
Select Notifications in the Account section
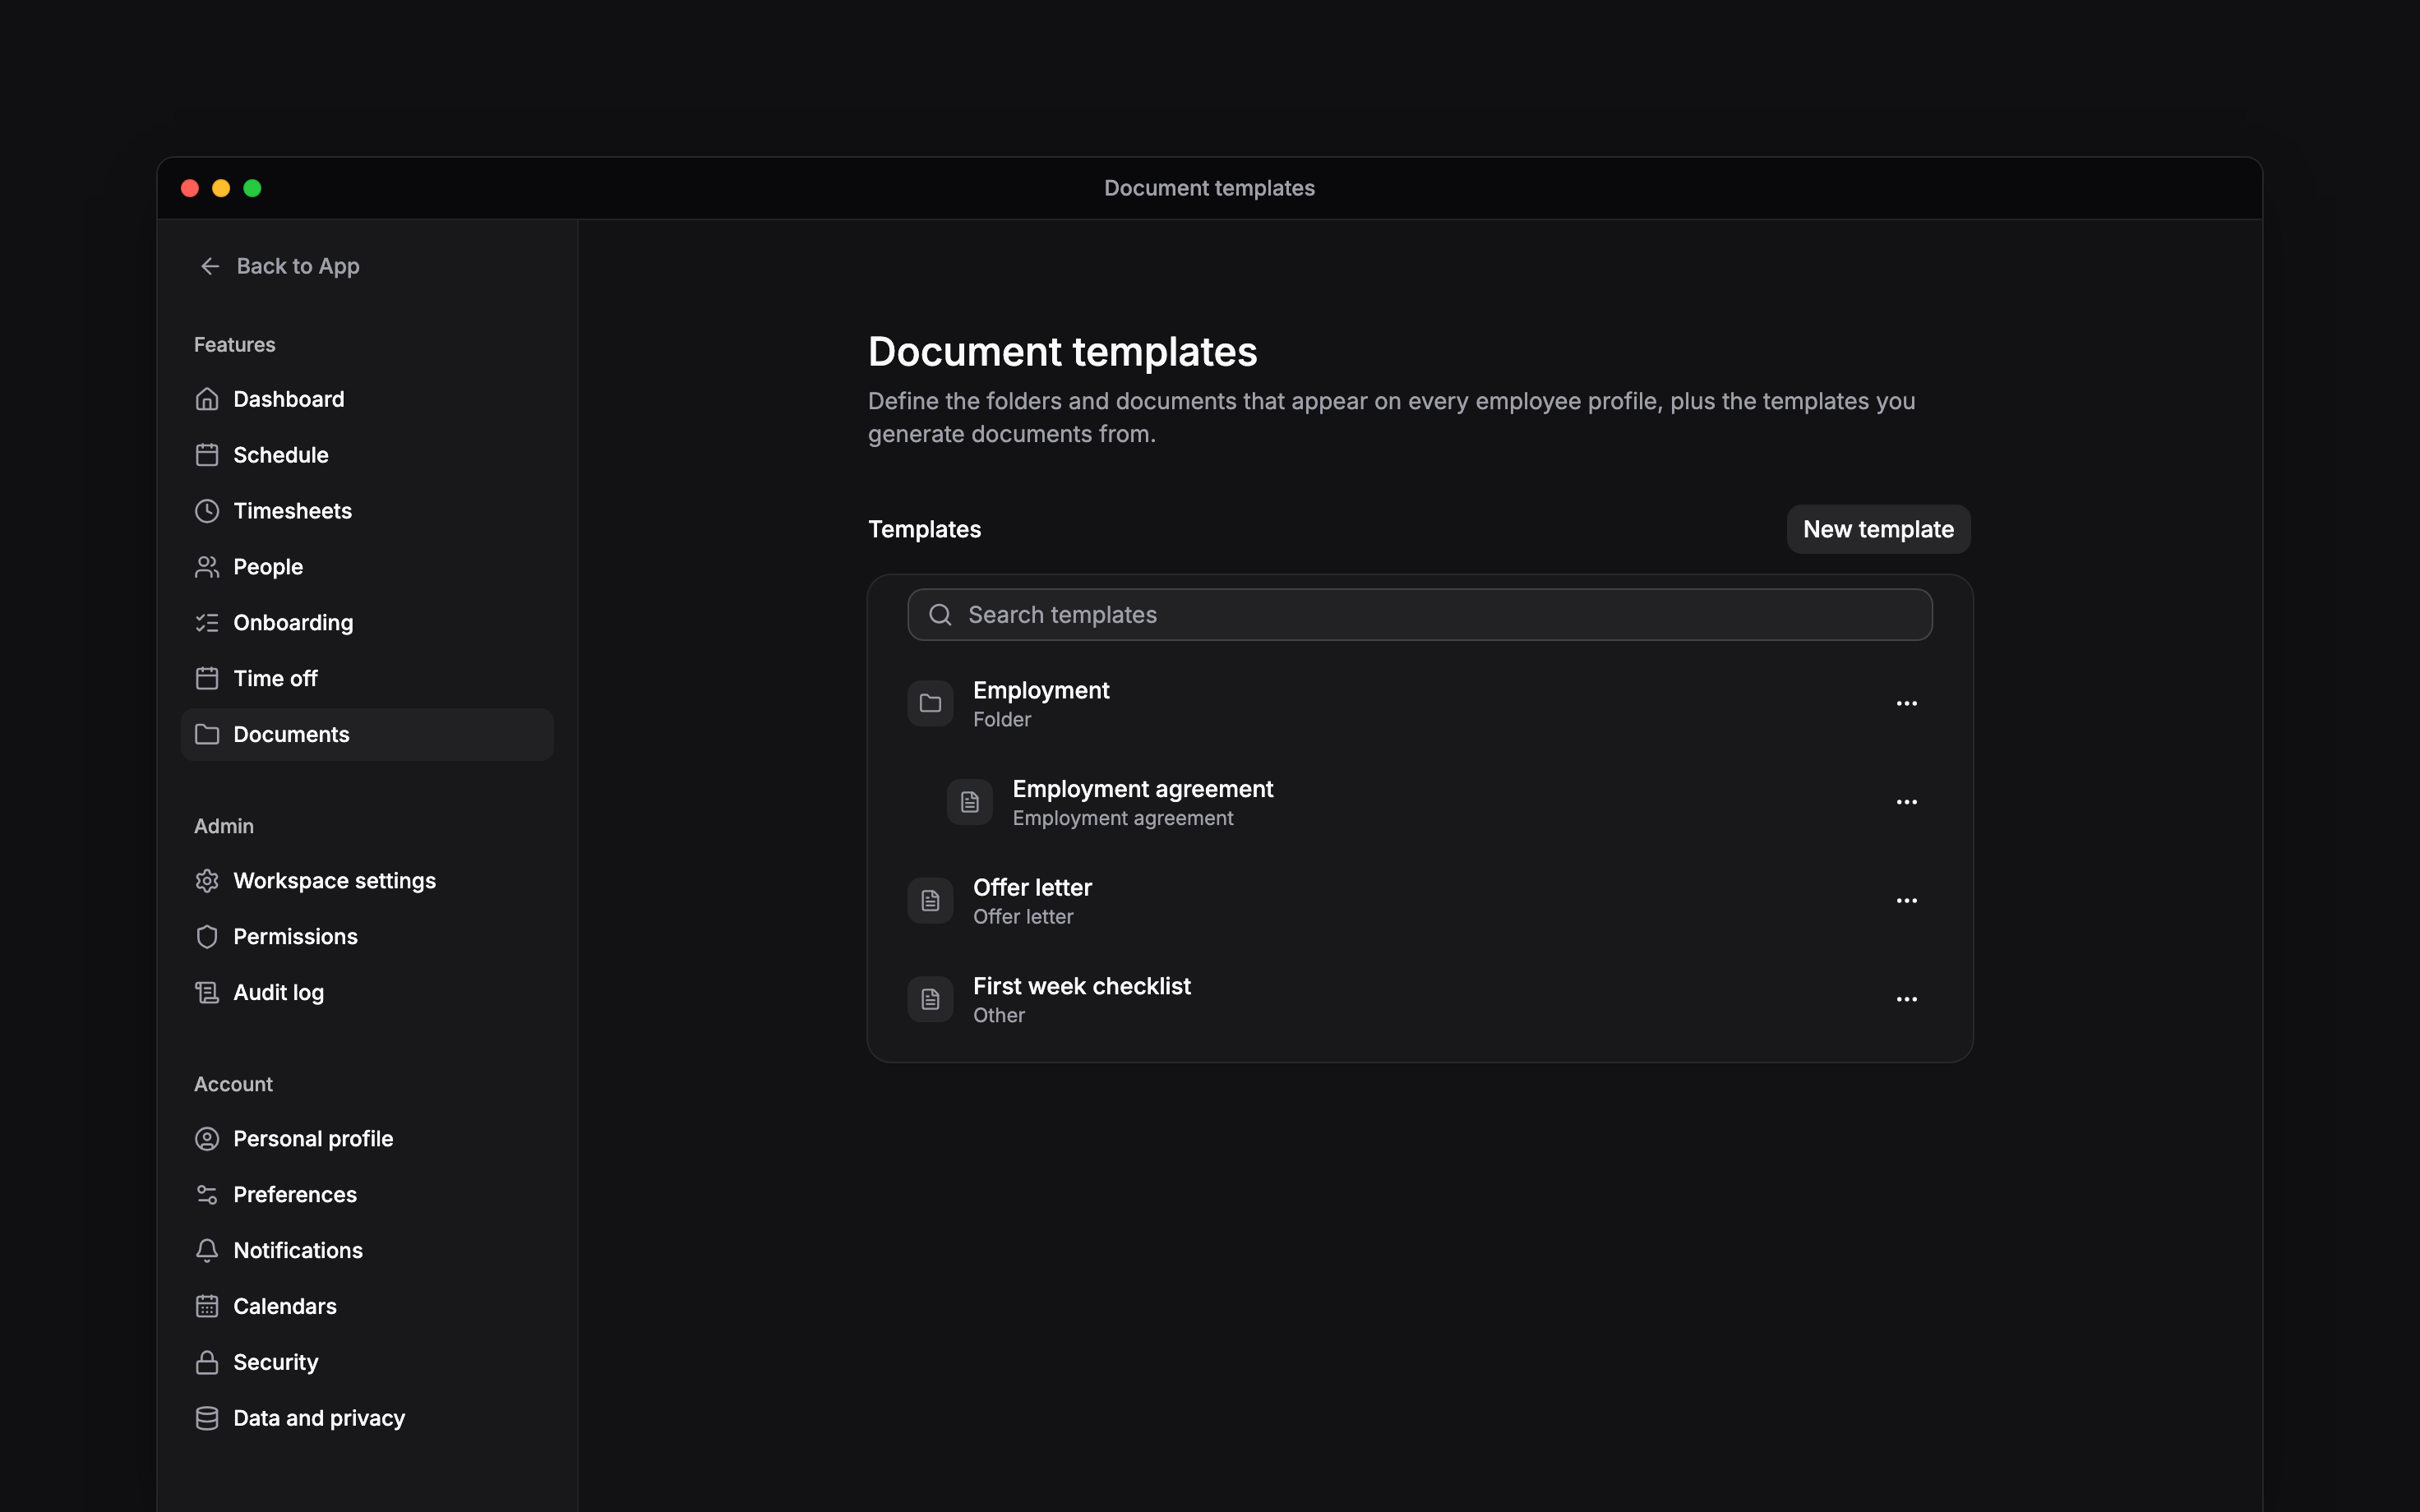[x=367, y=1251]
